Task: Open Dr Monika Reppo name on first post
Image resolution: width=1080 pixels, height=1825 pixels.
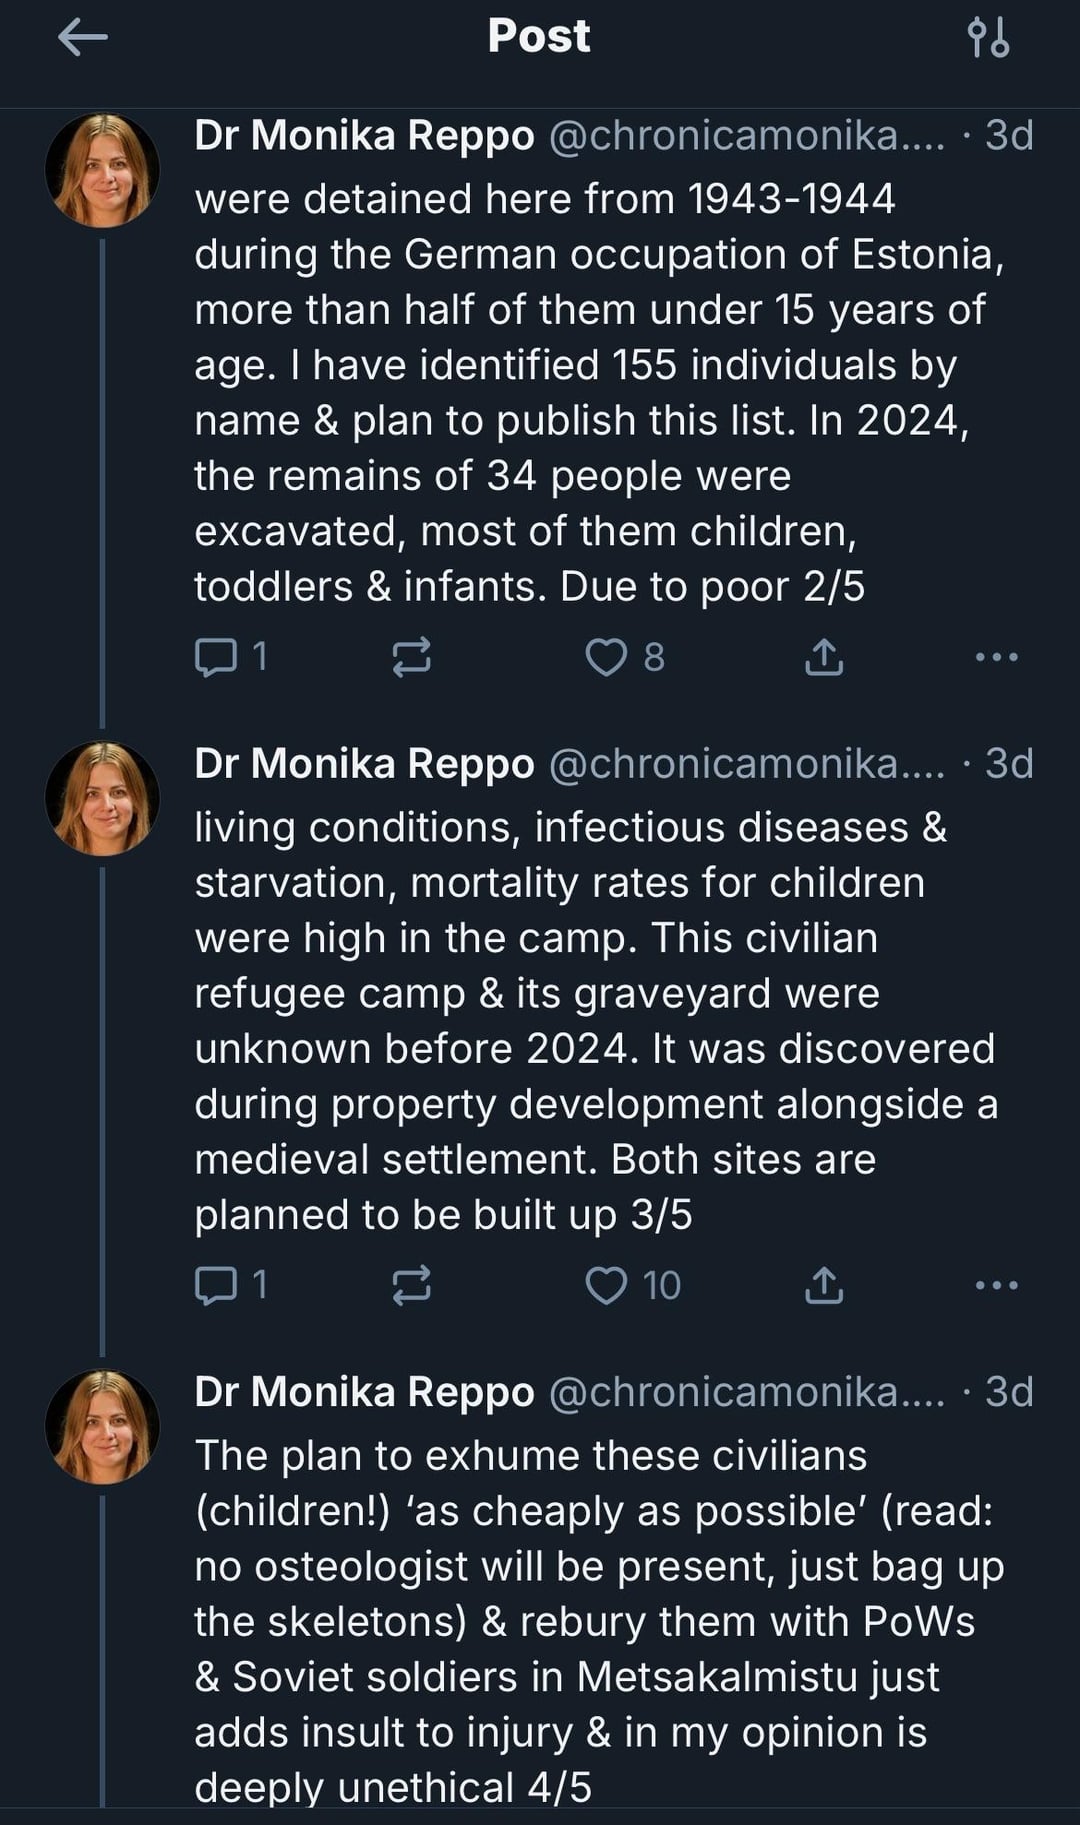Action: pyautogui.click(x=364, y=135)
